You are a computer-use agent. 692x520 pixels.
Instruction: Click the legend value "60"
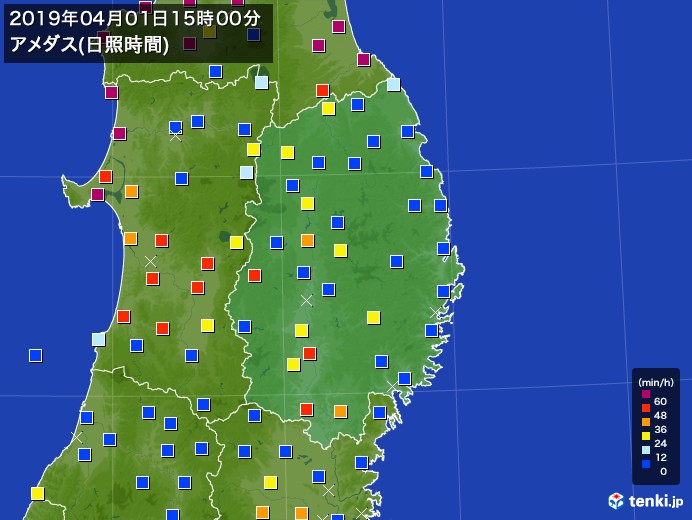point(660,401)
